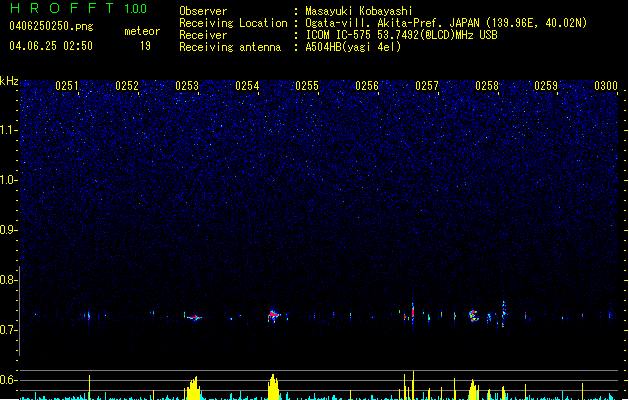This screenshot has width=629, height=400.
Task: Click the 0259 time marker
Action: click(x=546, y=86)
